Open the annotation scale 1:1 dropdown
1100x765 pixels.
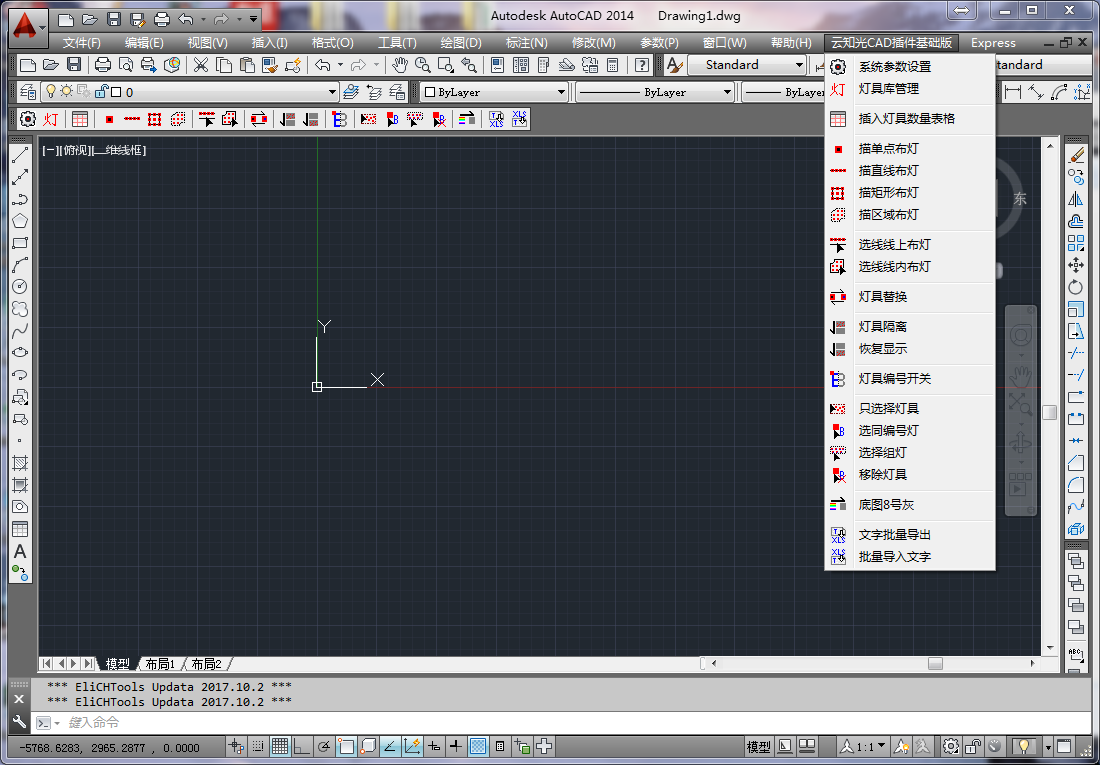pos(863,747)
